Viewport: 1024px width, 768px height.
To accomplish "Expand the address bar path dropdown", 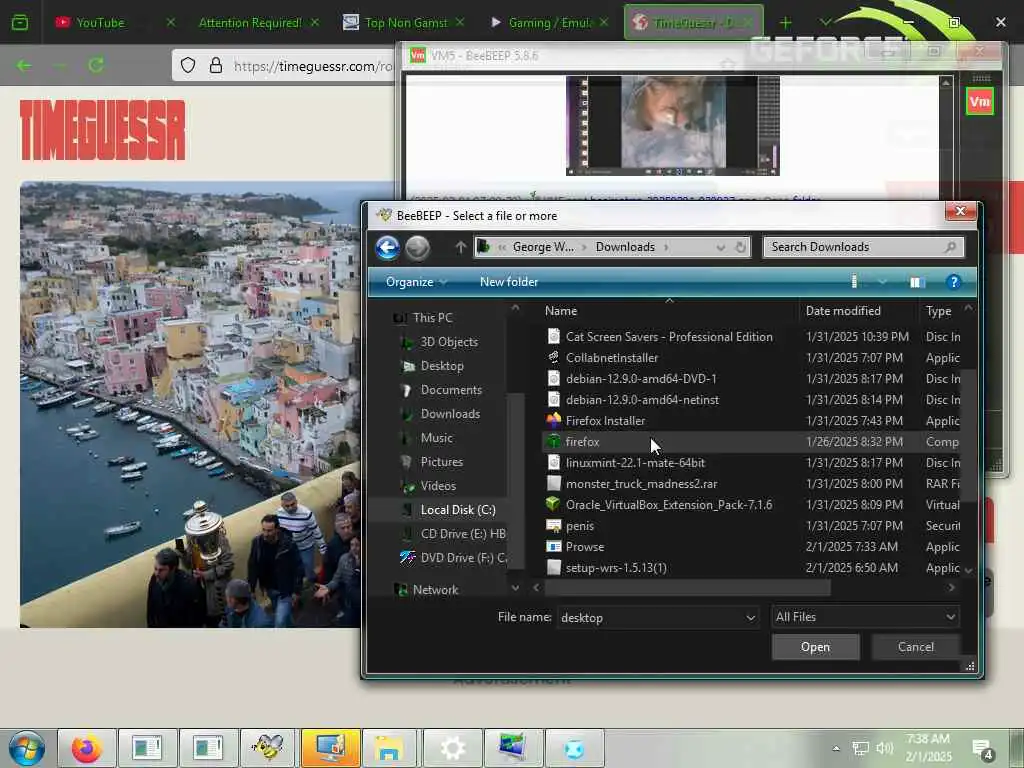I will [x=720, y=248].
